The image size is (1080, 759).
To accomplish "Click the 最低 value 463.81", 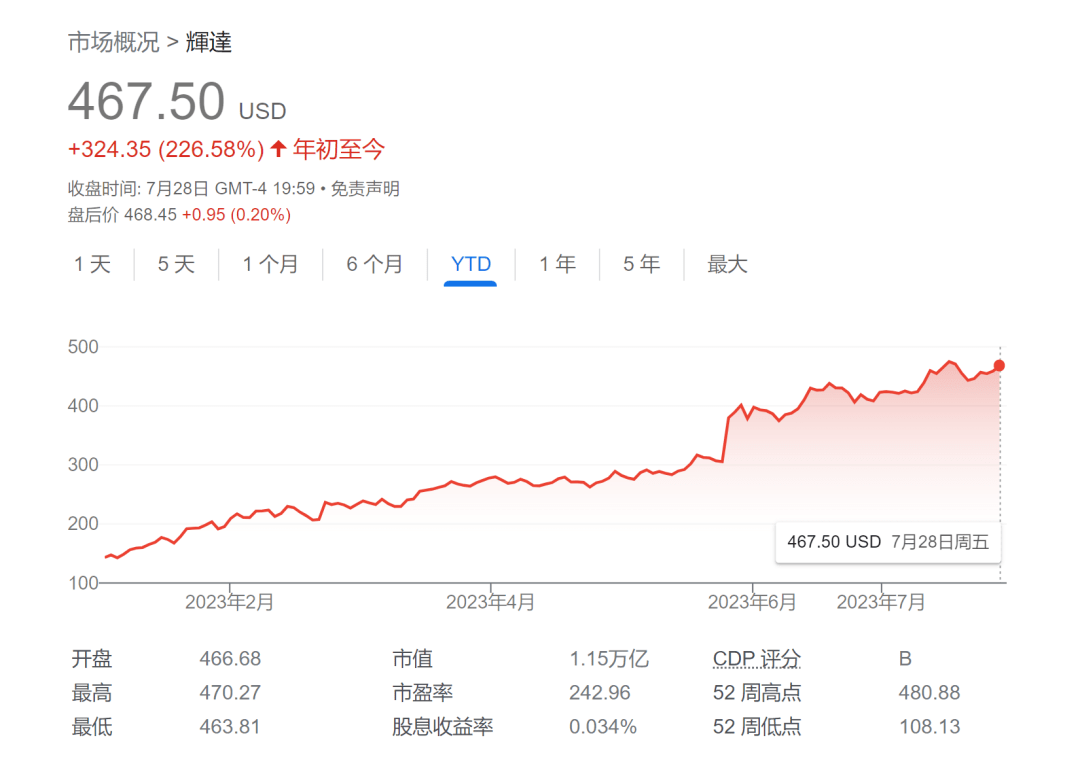I will (230, 727).
